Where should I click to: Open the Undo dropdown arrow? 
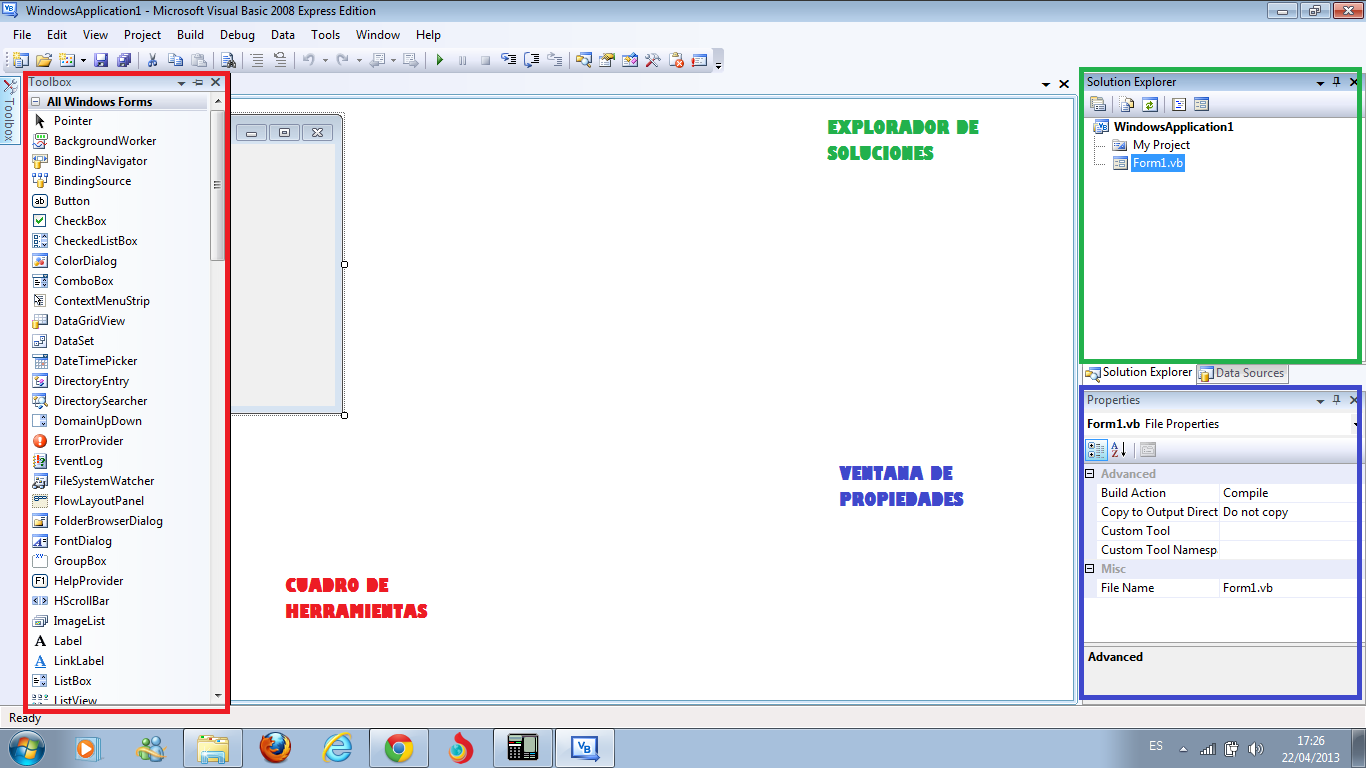pyautogui.click(x=325, y=60)
